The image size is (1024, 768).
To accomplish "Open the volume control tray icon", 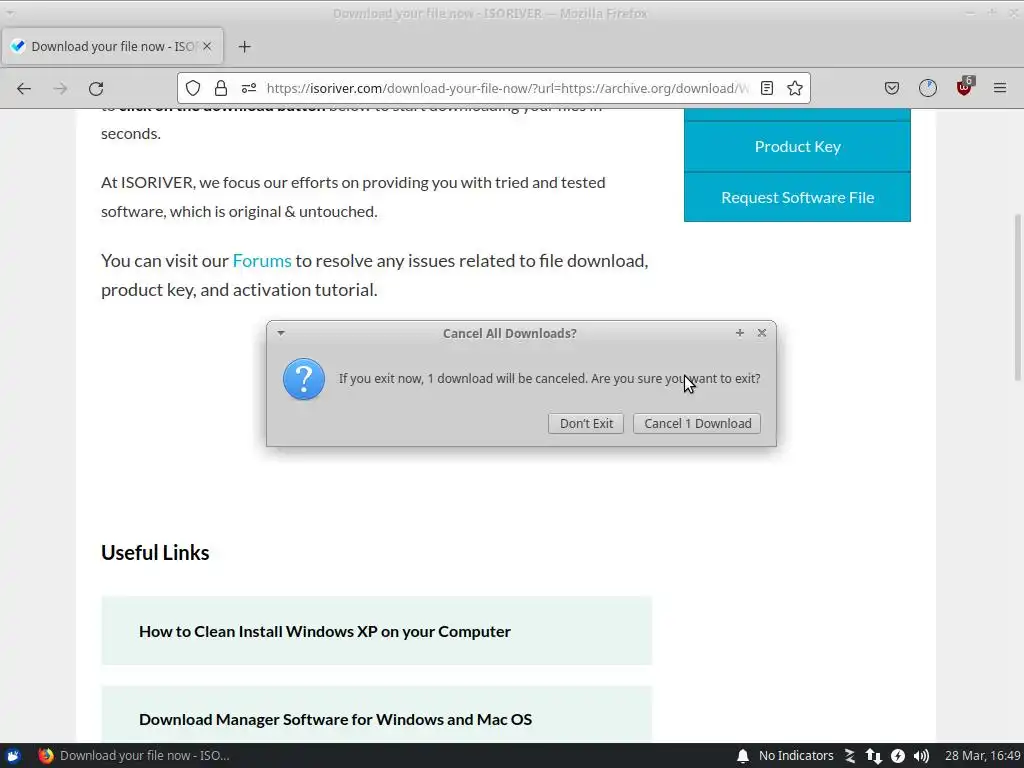I will (x=921, y=756).
